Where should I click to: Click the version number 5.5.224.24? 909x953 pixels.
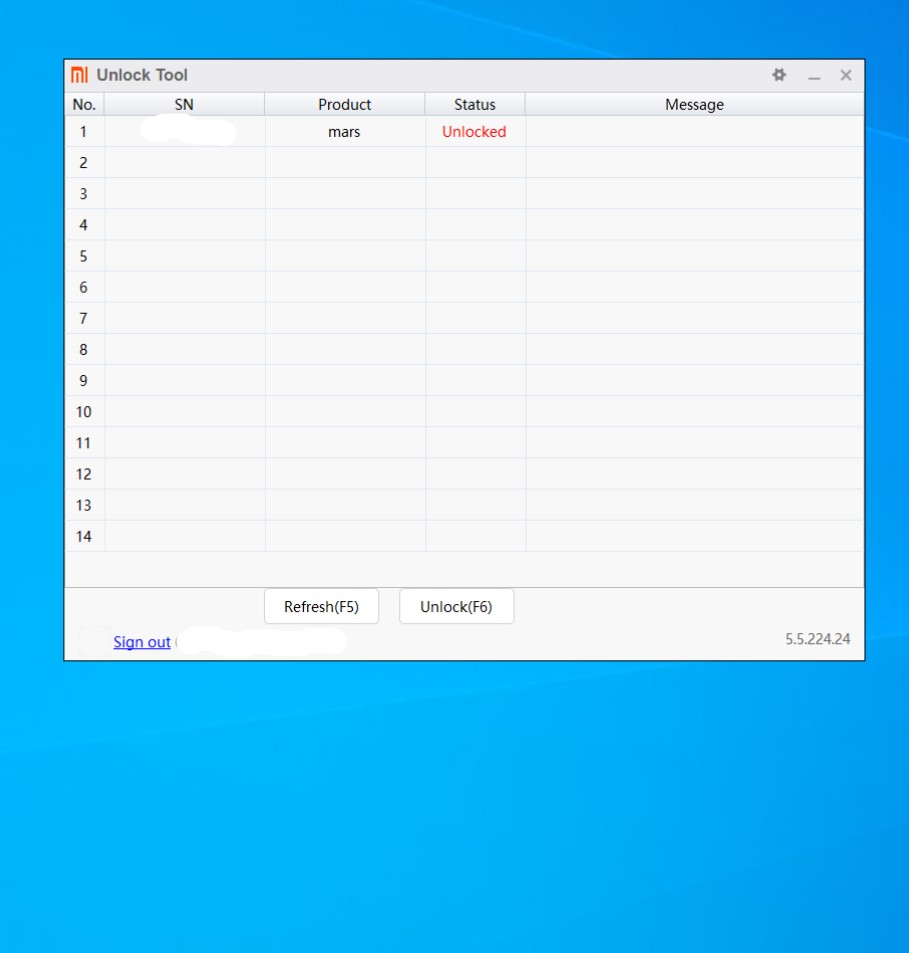(x=817, y=639)
